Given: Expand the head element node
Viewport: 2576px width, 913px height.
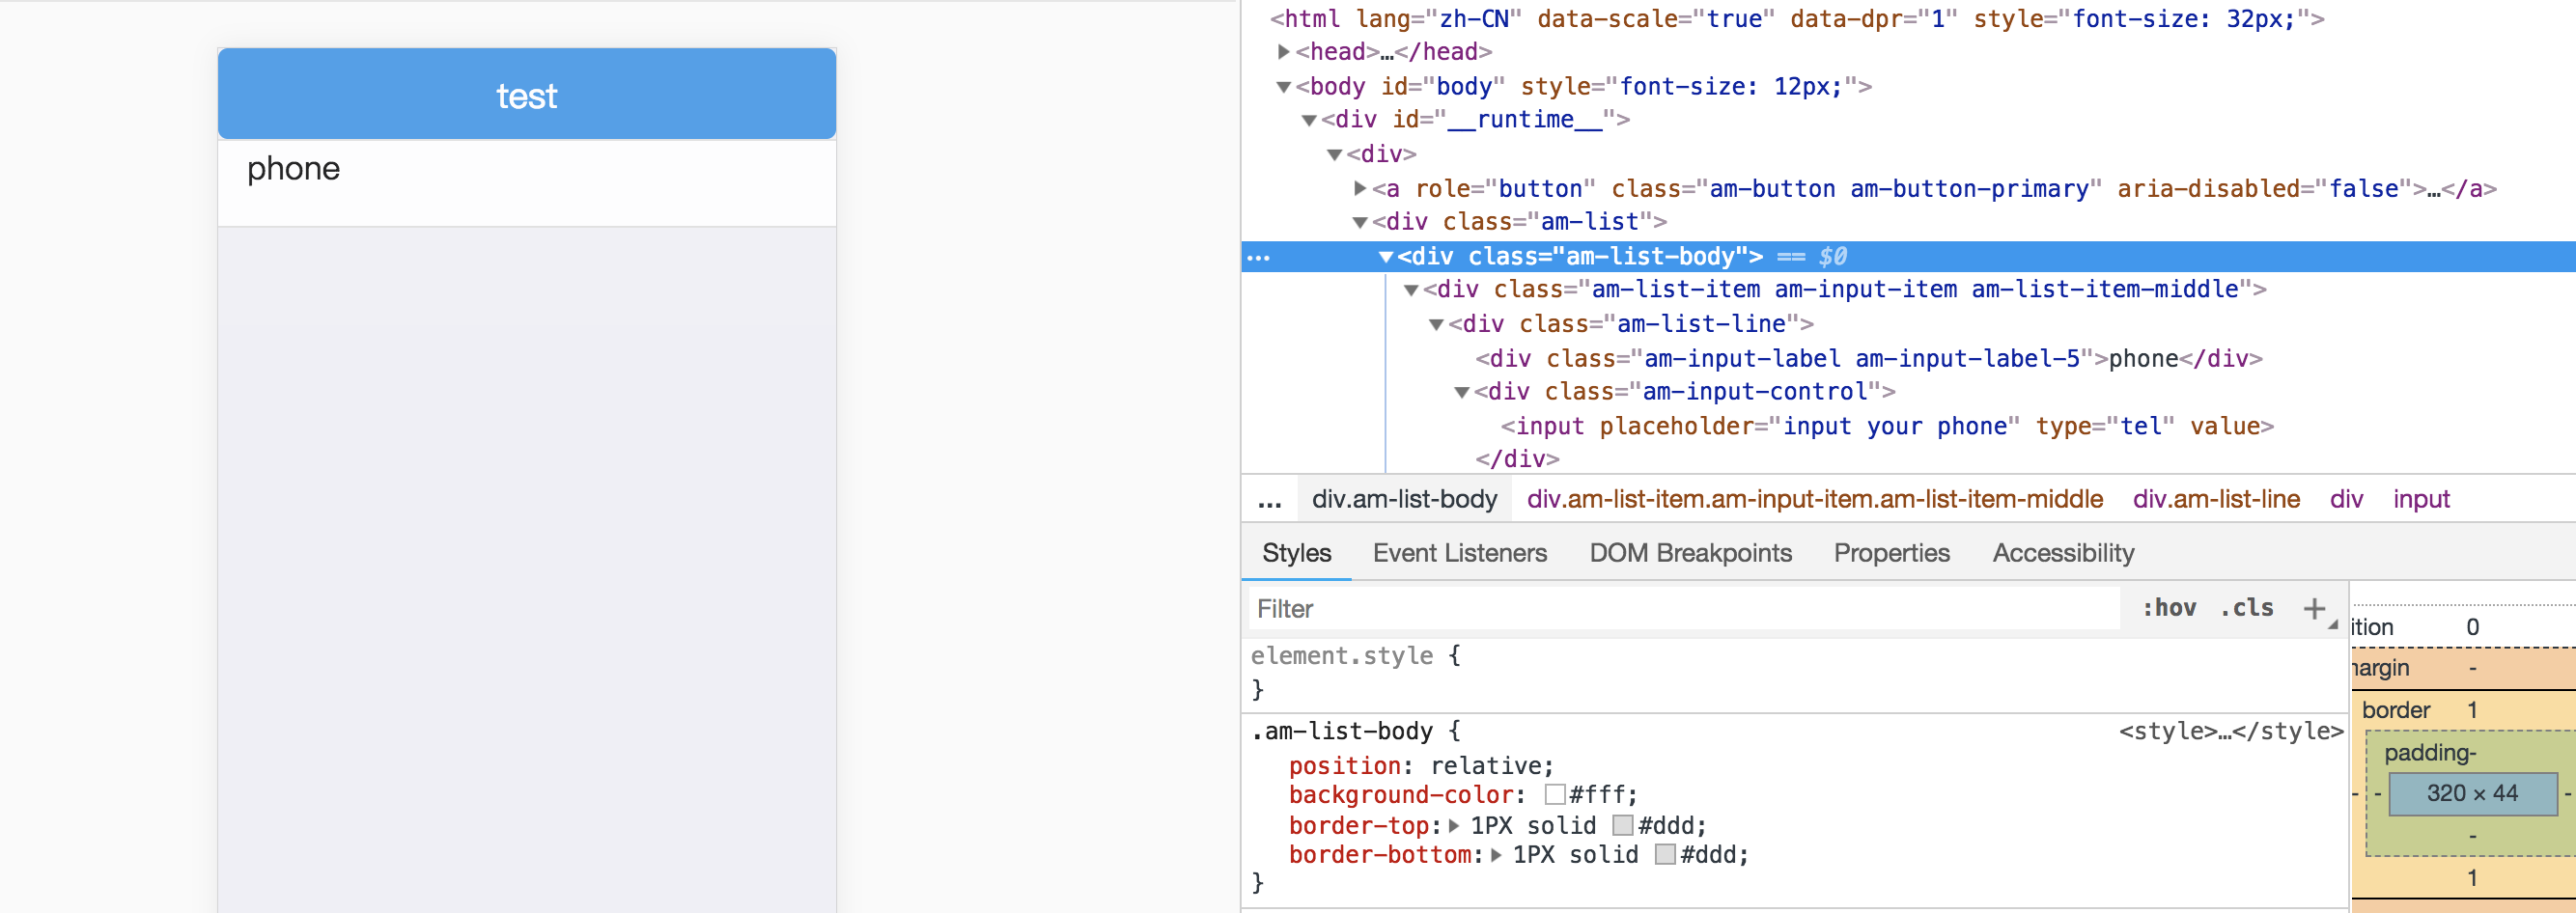Looking at the screenshot, I should click(x=1283, y=51).
